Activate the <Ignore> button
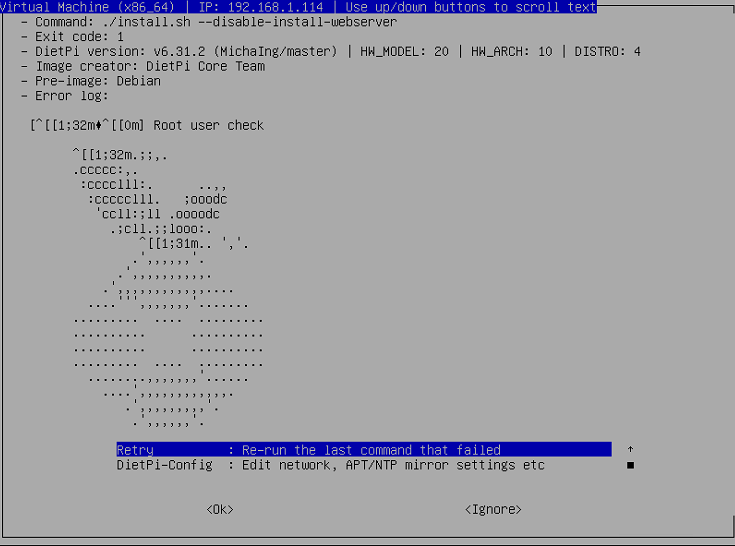This screenshot has height=546, width=735. (493, 509)
